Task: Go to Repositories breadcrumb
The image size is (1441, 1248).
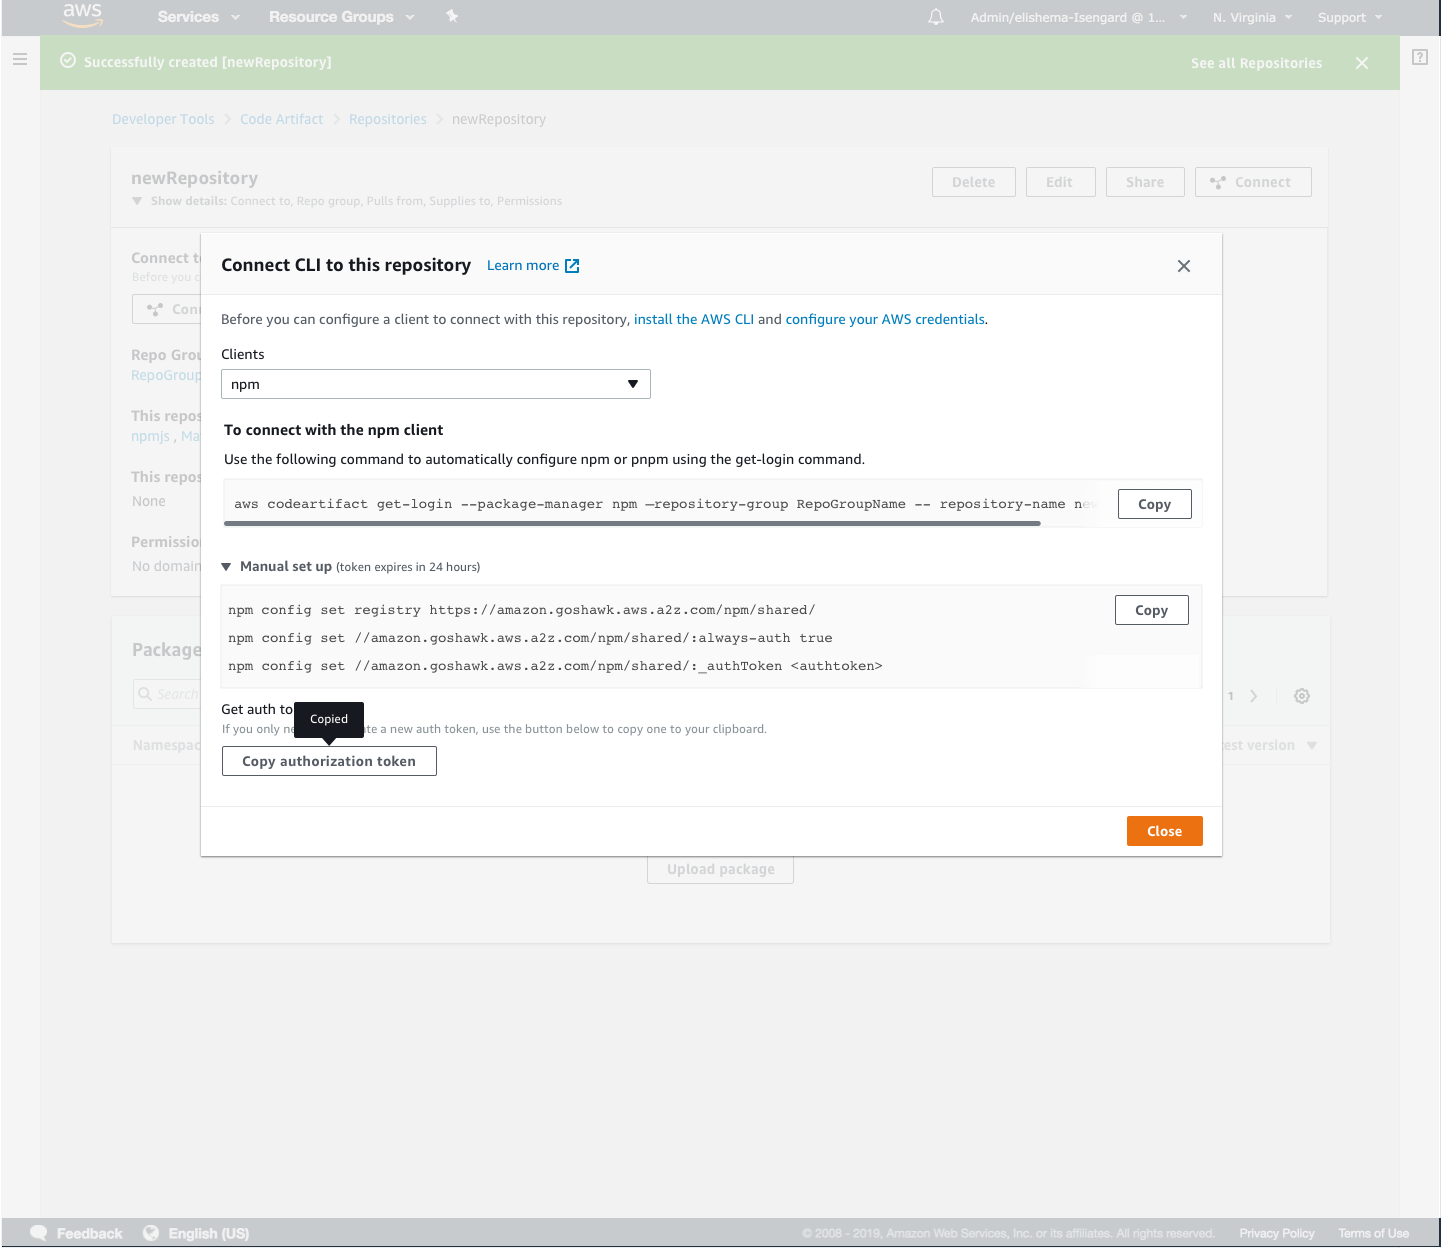Action: 387,119
